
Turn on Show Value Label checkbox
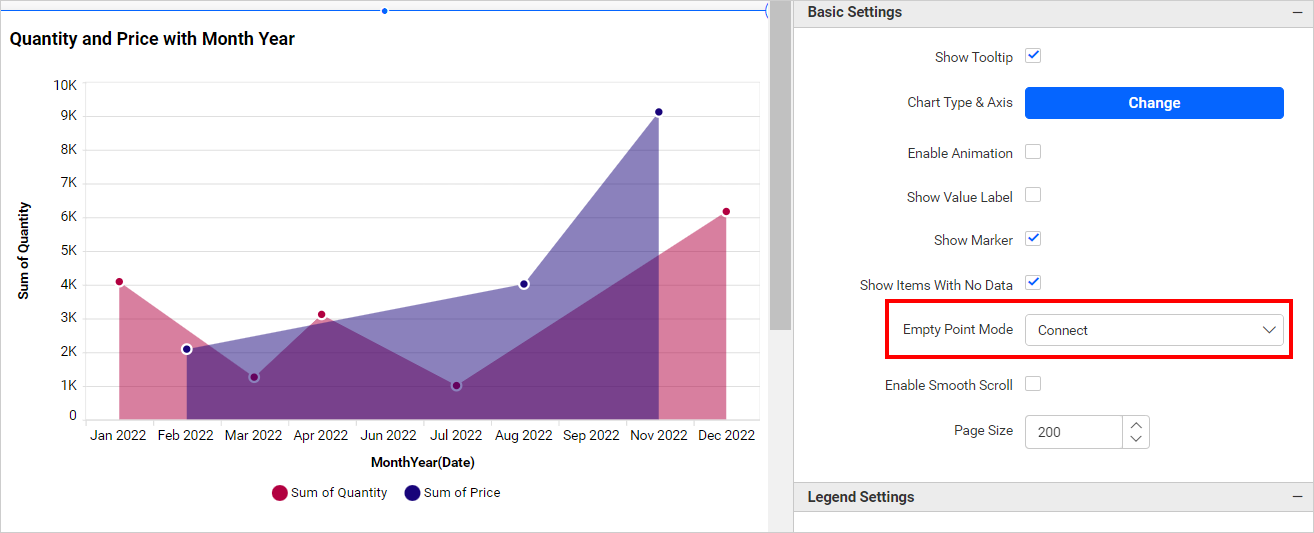(x=1034, y=195)
